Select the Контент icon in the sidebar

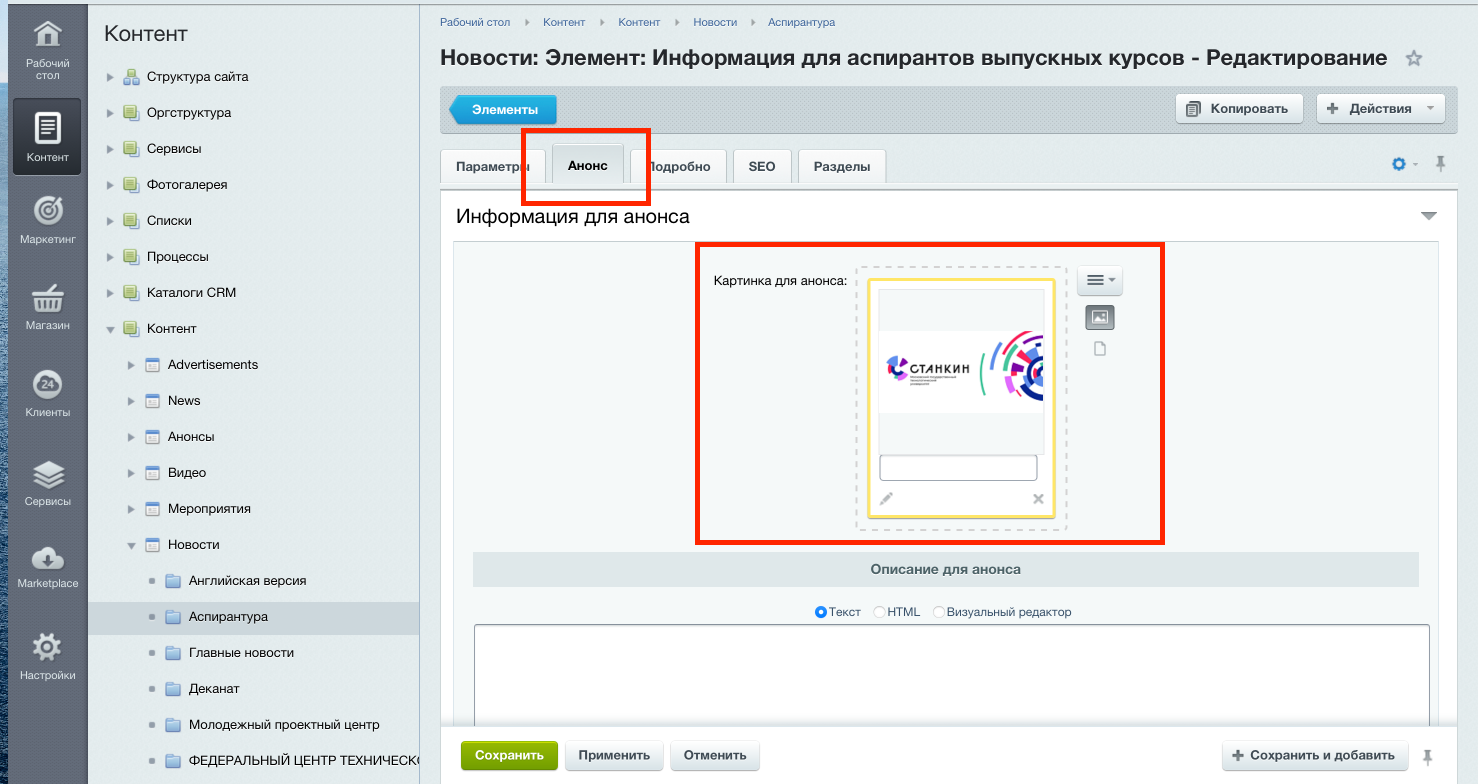47,137
